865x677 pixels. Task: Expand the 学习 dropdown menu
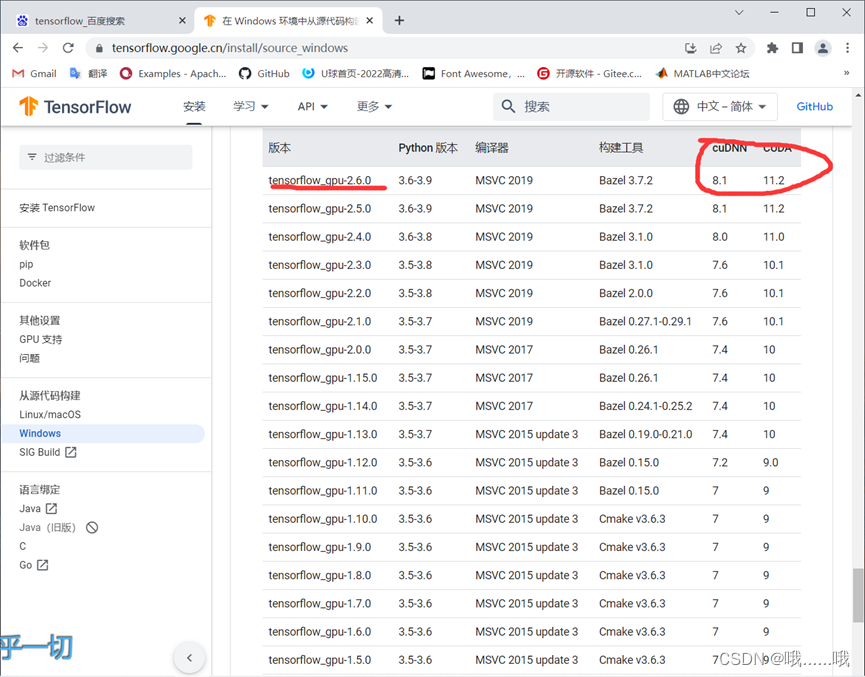click(x=250, y=106)
